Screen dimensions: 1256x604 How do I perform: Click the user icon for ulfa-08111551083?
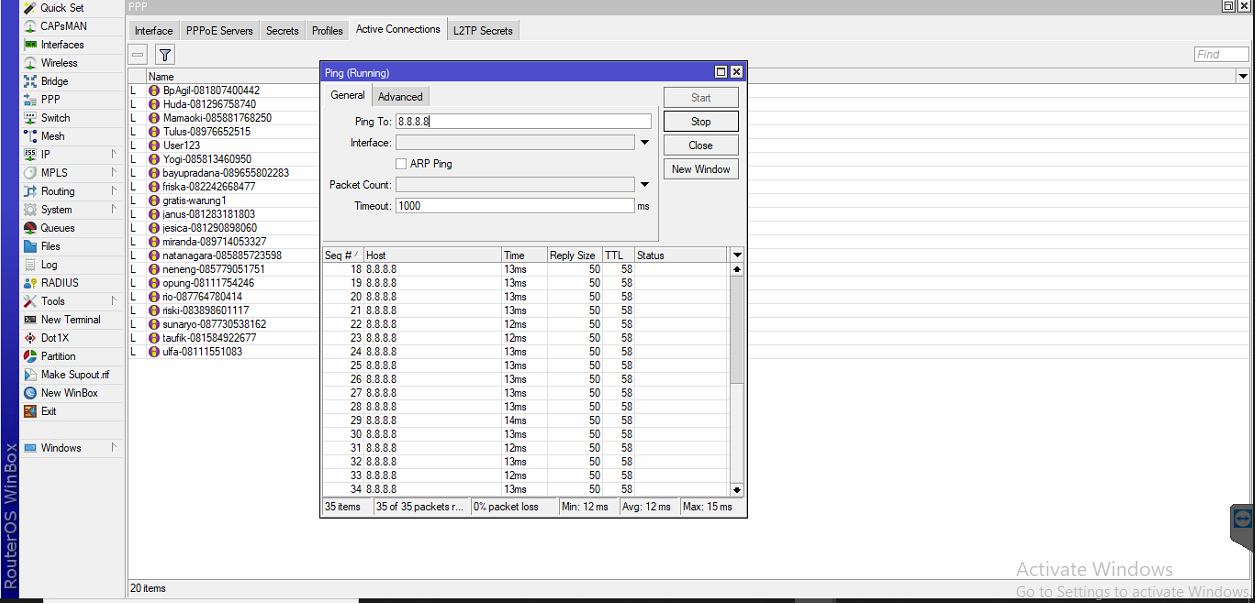154,352
